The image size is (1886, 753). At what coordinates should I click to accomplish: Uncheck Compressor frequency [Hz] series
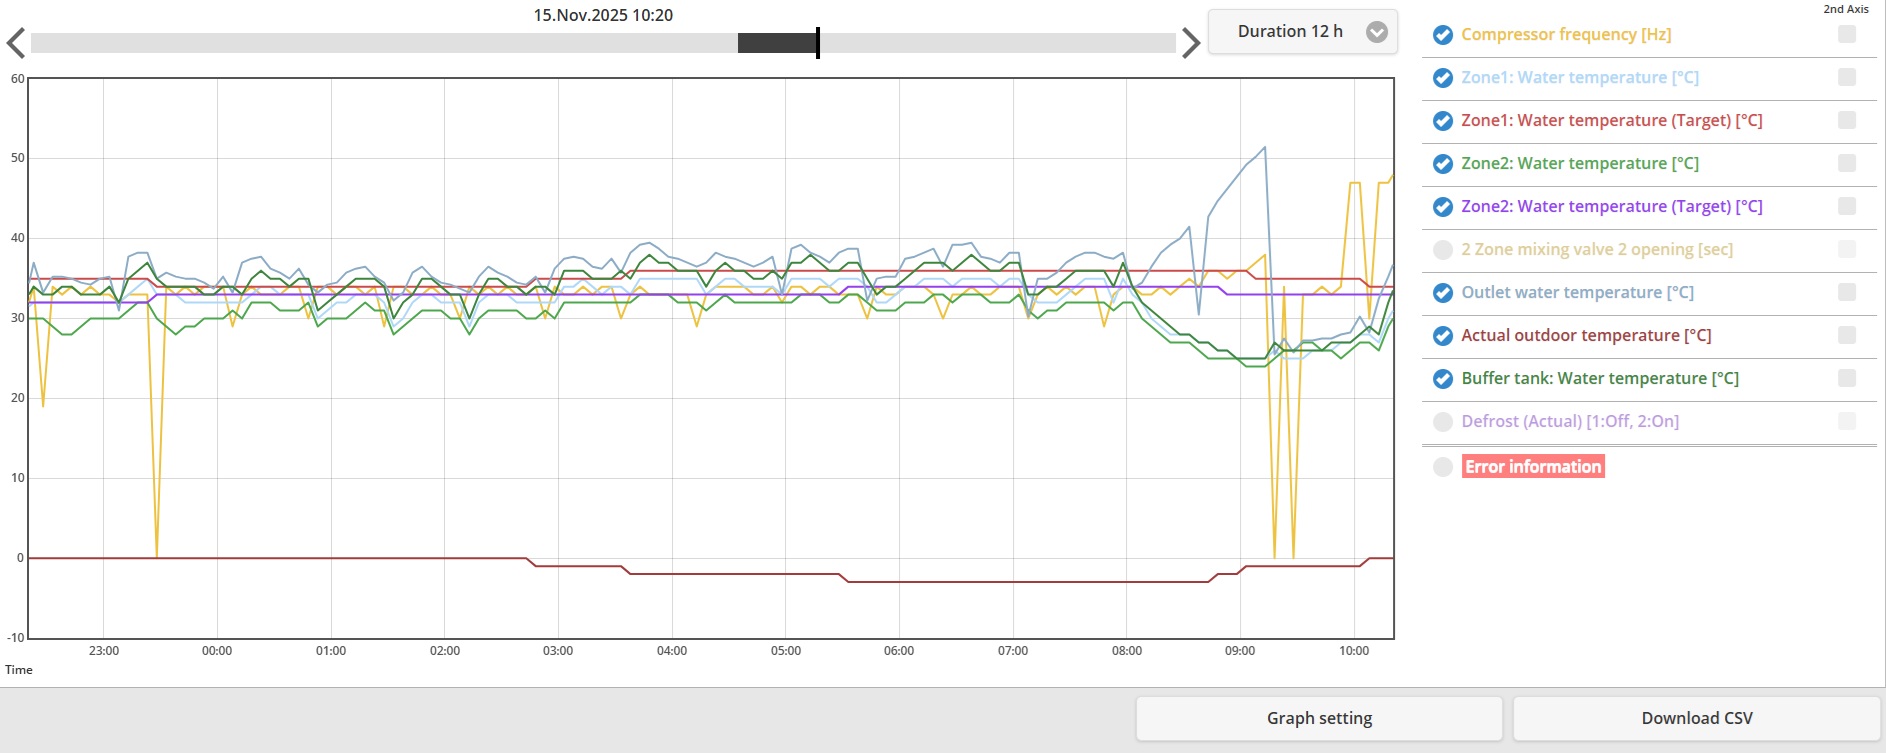click(1442, 35)
